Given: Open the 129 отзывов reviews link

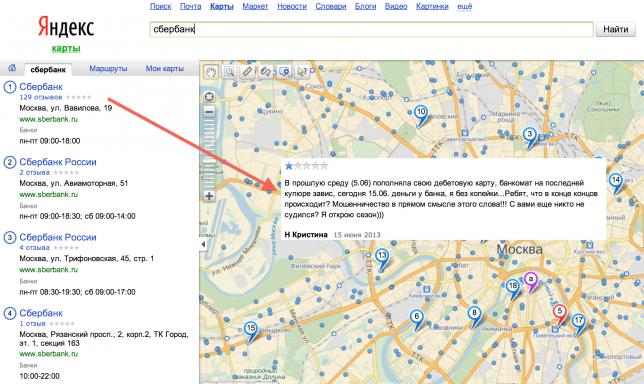Looking at the screenshot, I should point(41,97).
